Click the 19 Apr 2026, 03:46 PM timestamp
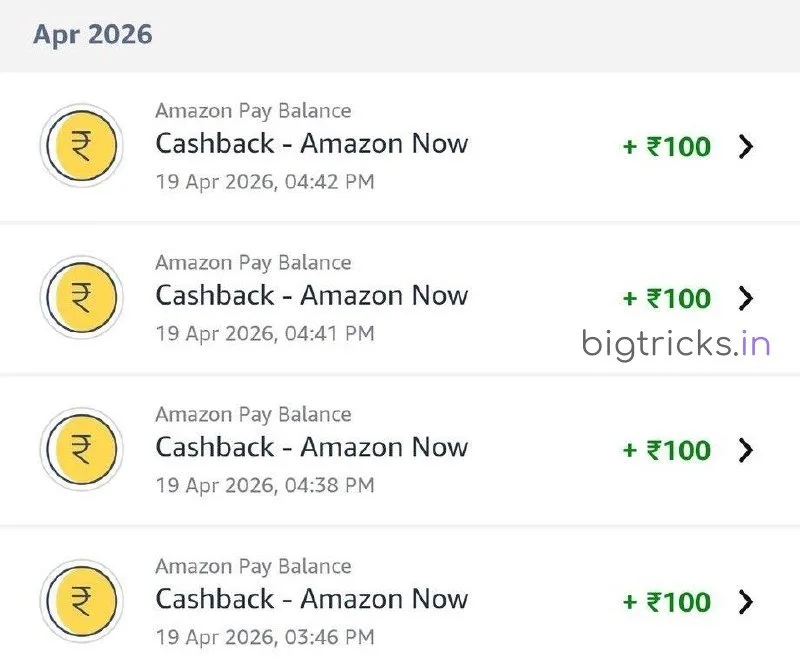800x664 pixels. (x=265, y=636)
